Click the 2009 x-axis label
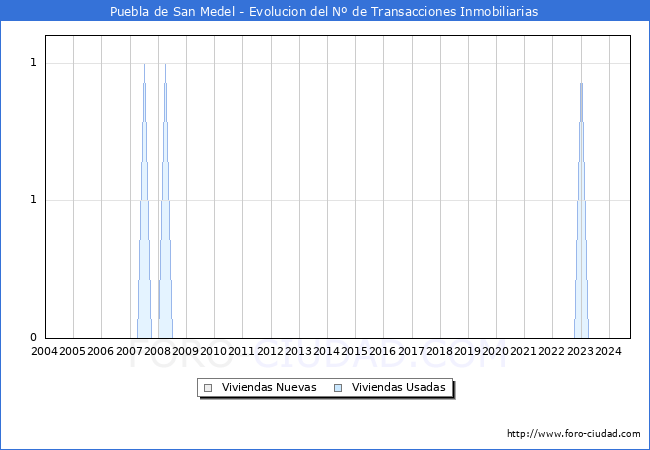Screen dimensions: 650x450 186,351
